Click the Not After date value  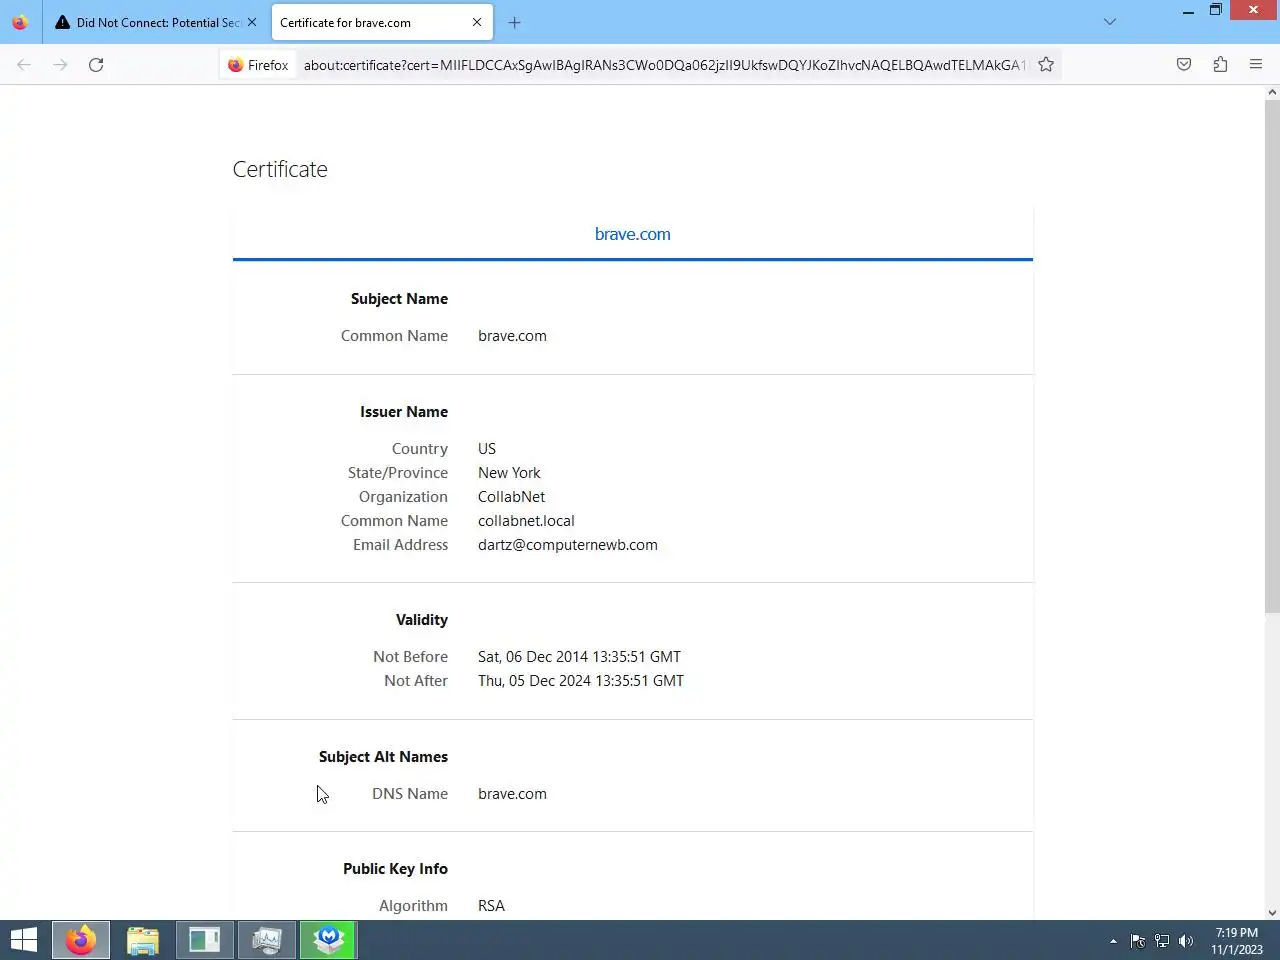581,681
